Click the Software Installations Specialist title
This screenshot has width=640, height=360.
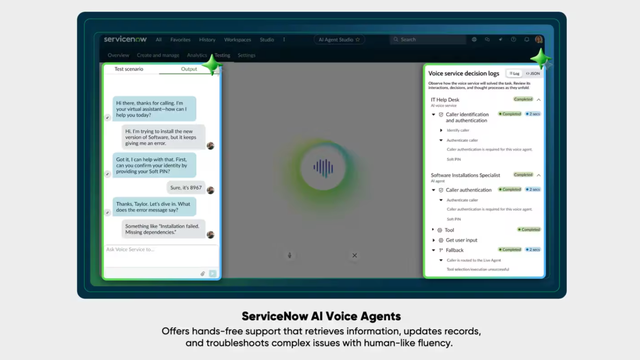pos(465,175)
